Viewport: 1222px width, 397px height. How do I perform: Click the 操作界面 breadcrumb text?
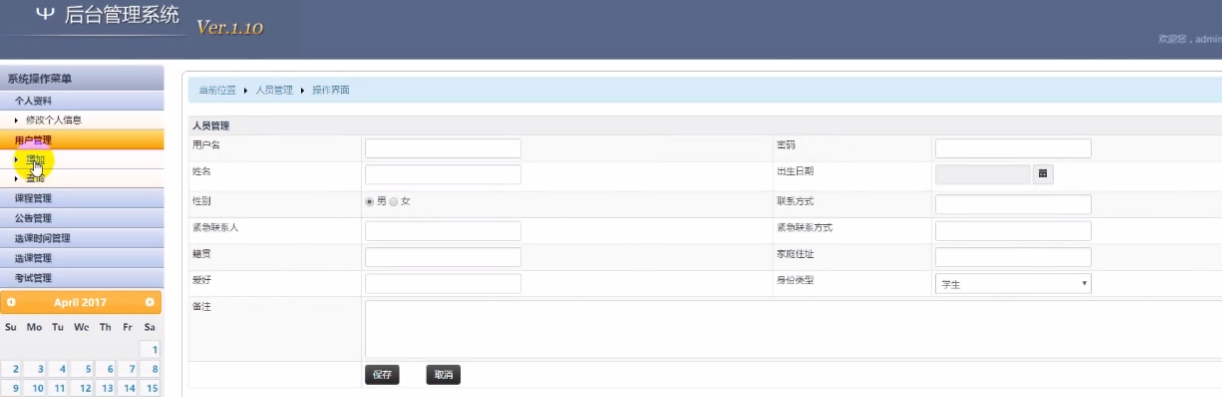pos(331,90)
